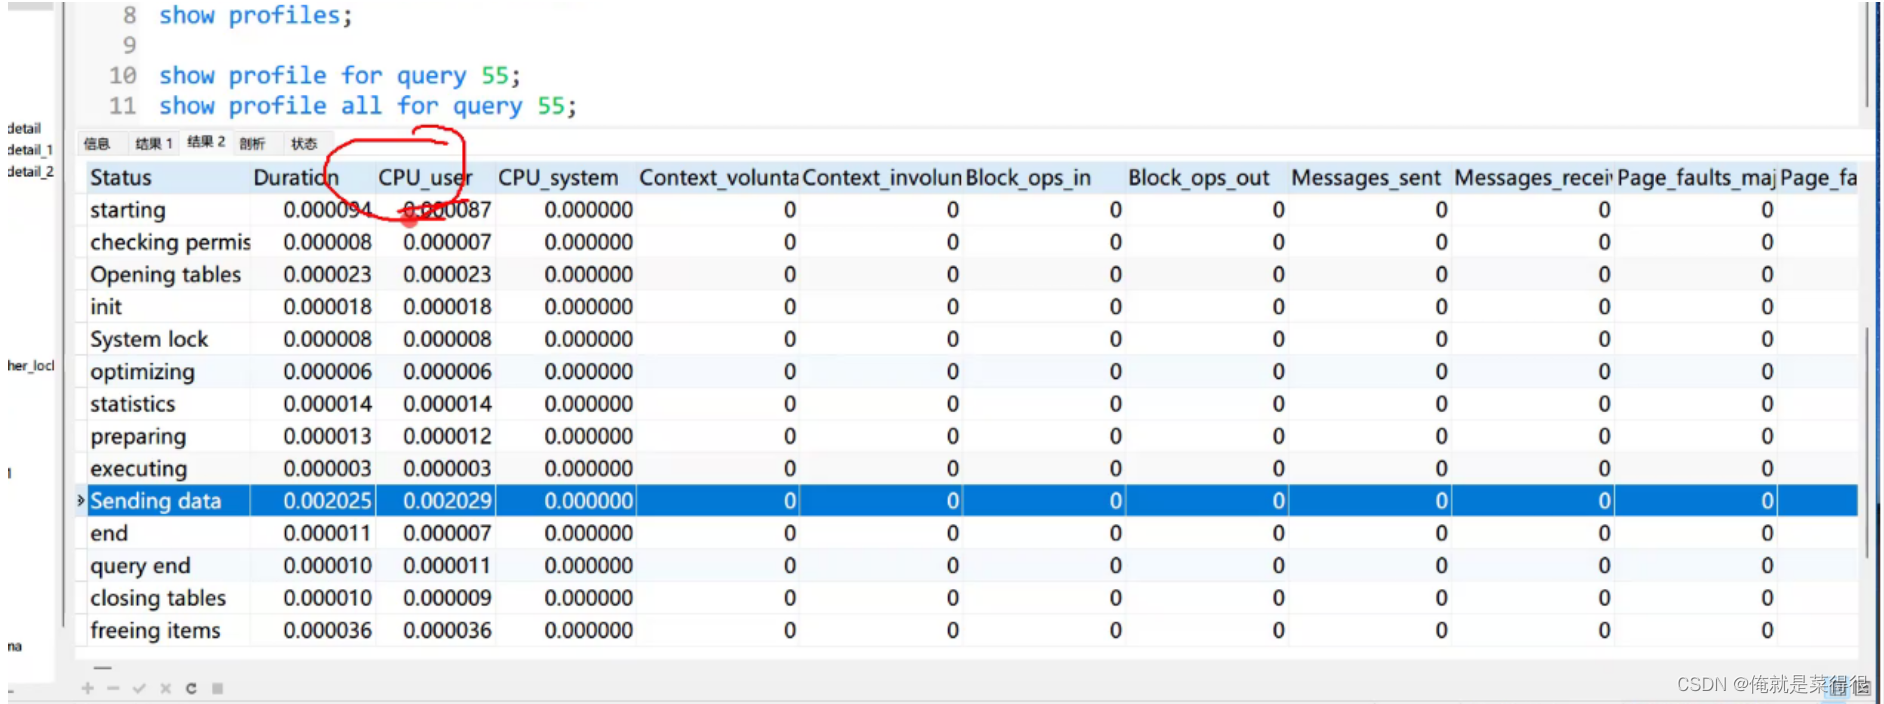Select the 'query end' status row

[971, 565]
